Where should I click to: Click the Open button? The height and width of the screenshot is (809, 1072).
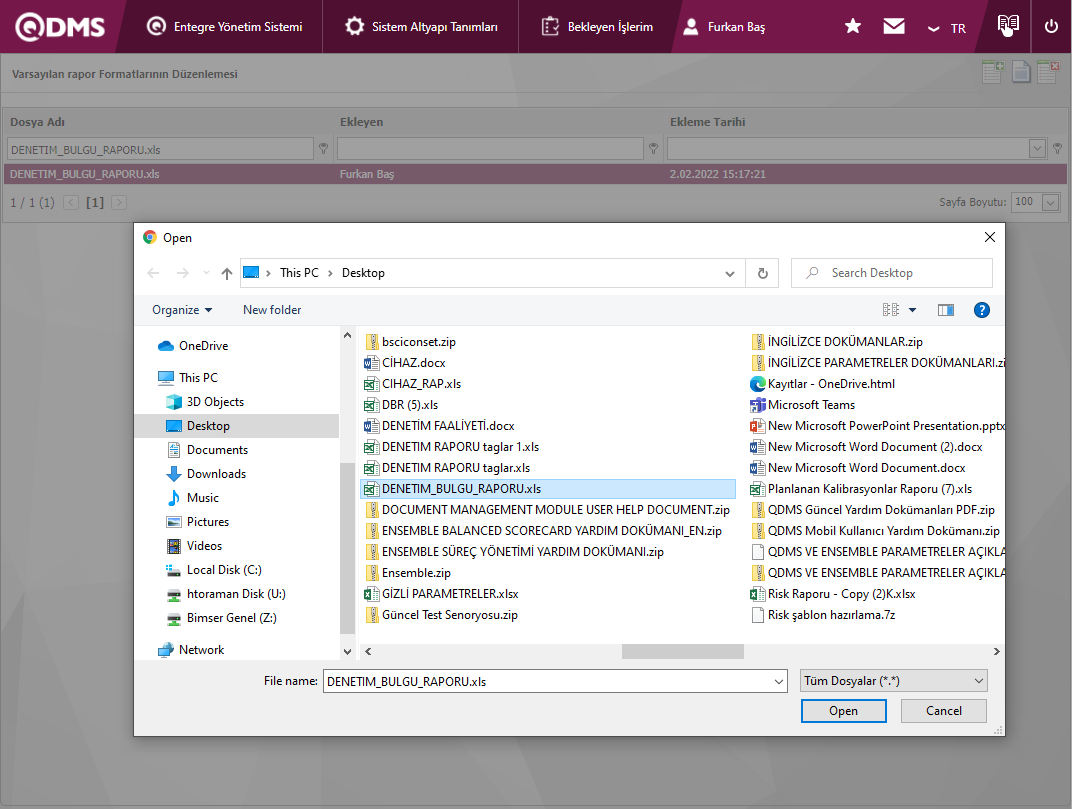point(843,711)
